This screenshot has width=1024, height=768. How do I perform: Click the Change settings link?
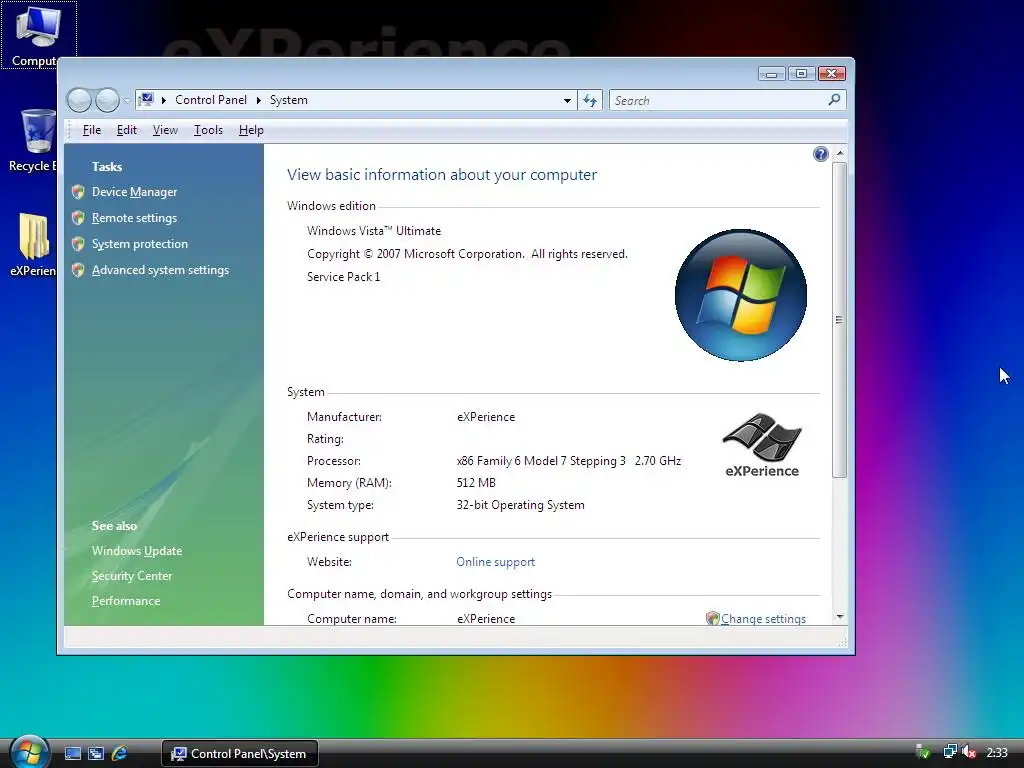[x=763, y=618]
